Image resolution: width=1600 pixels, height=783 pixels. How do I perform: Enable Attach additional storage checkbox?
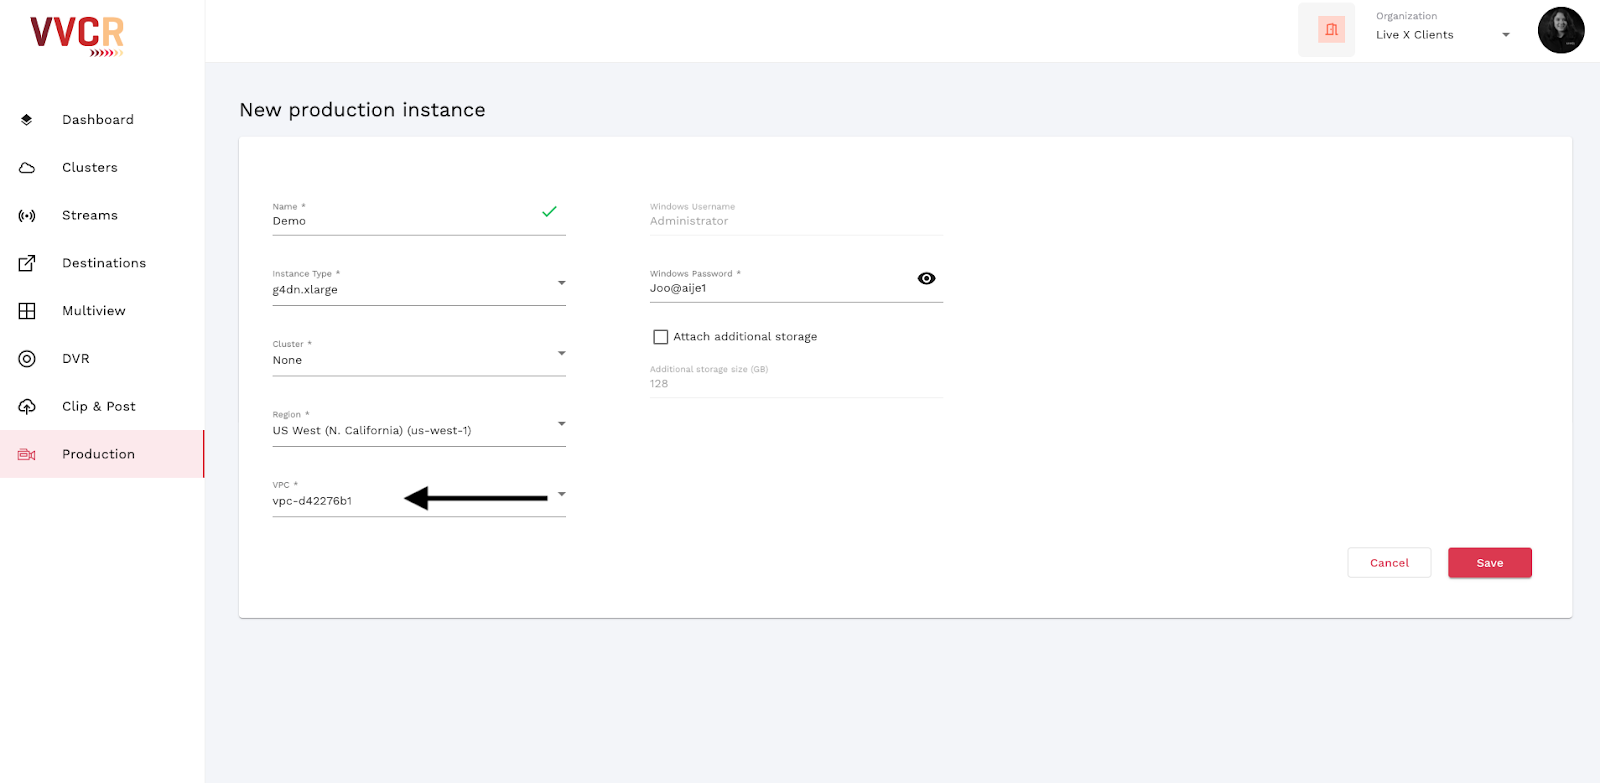click(x=661, y=337)
